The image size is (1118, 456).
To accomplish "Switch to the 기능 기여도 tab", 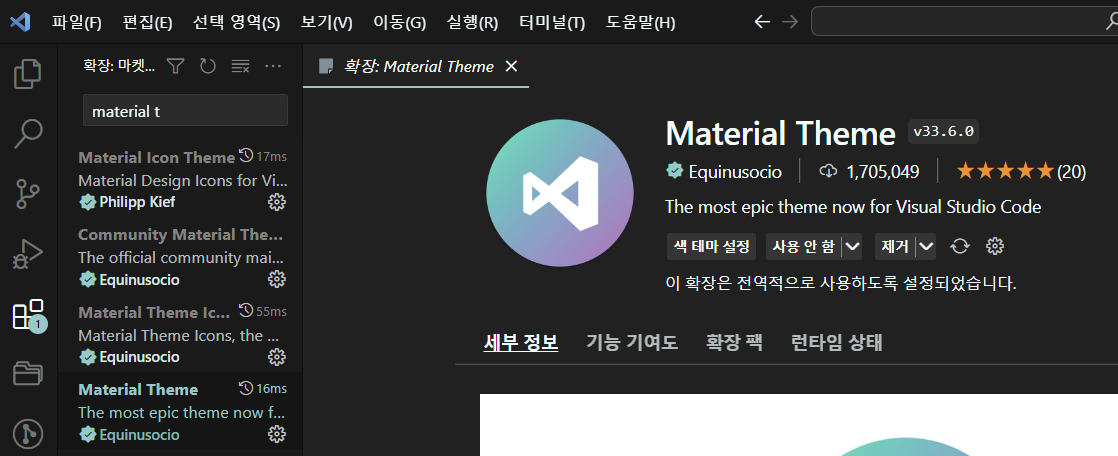I will 632,343.
